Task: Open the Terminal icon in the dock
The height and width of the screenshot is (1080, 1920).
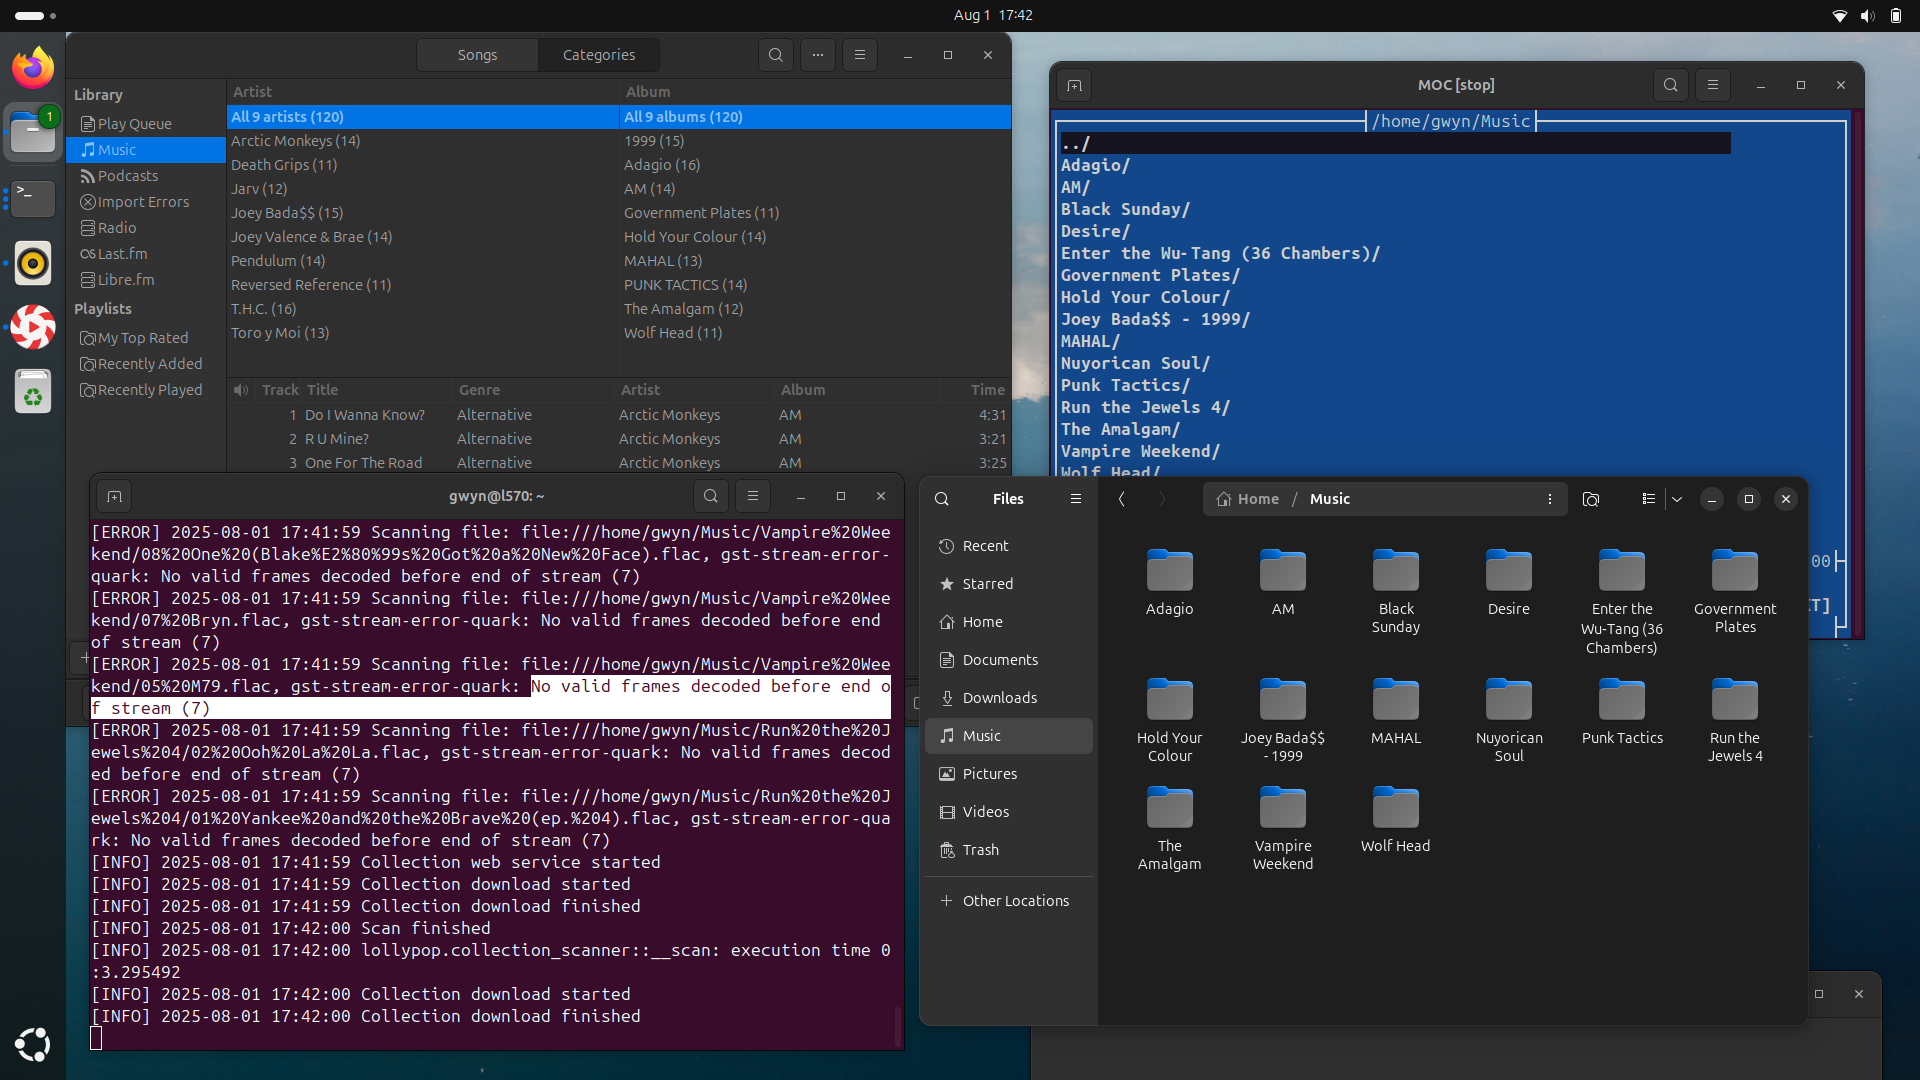Action: (33, 198)
